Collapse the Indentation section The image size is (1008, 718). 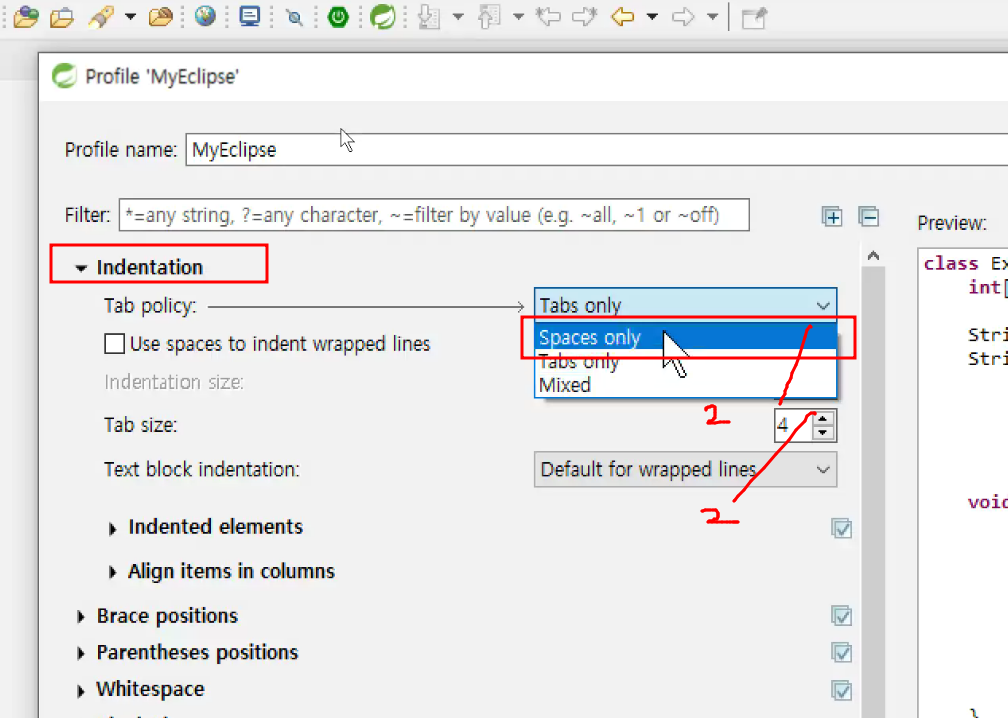click(80, 268)
